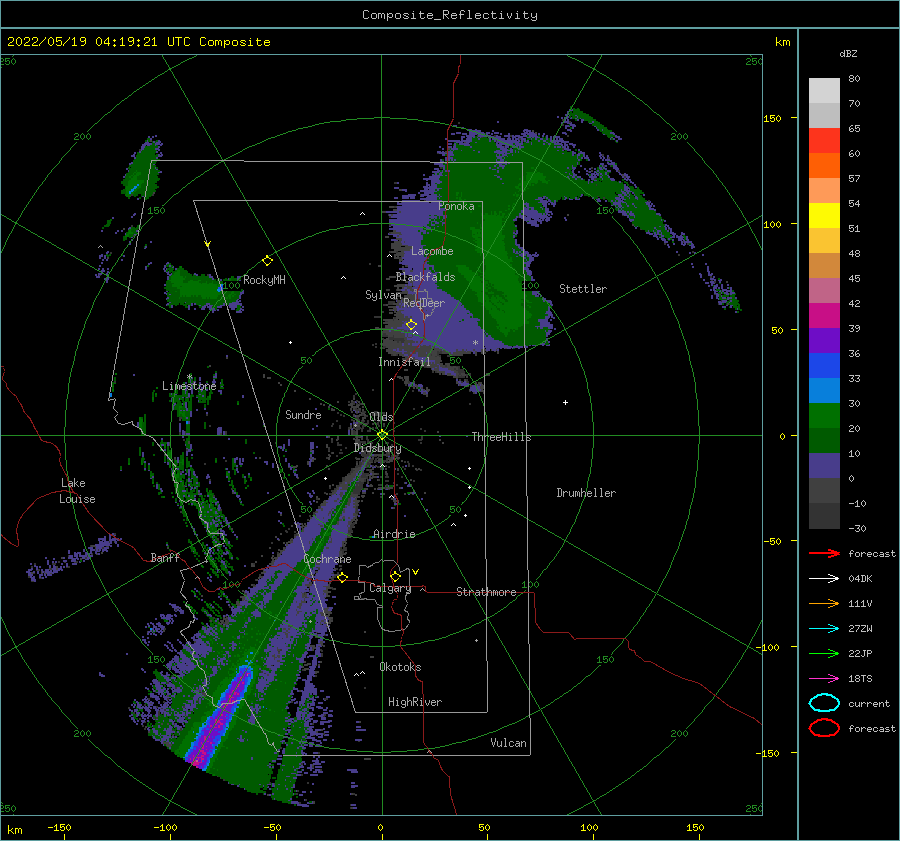Click the yellow diamond marker near Cochrane

343,577
